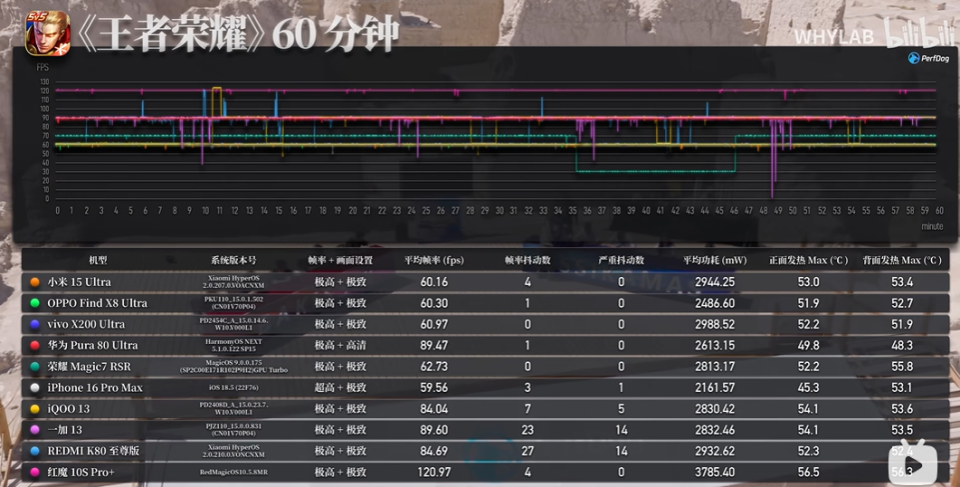Image resolution: width=960 pixels, height=487 pixels.
Task: Click the front temperature value 56.5
Action: [808, 472]
